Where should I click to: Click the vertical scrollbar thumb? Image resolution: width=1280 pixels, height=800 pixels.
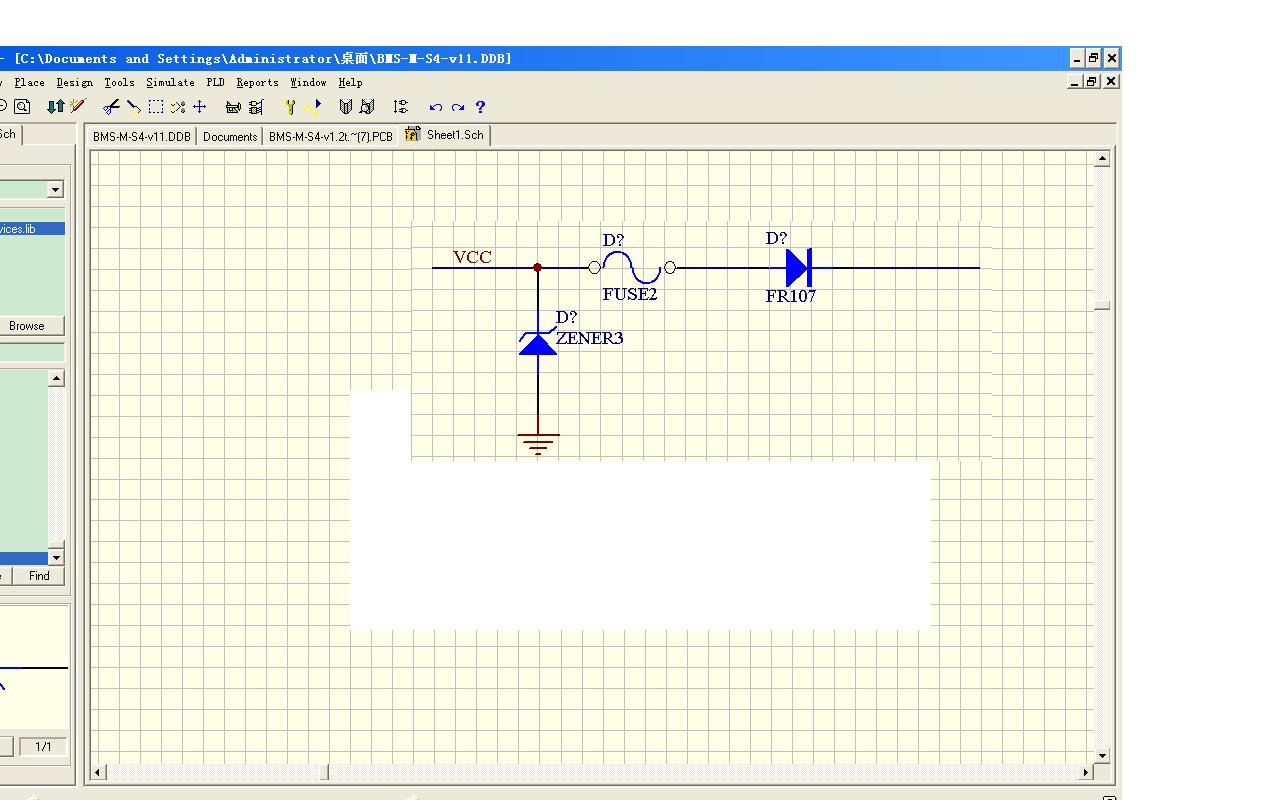1102,306
